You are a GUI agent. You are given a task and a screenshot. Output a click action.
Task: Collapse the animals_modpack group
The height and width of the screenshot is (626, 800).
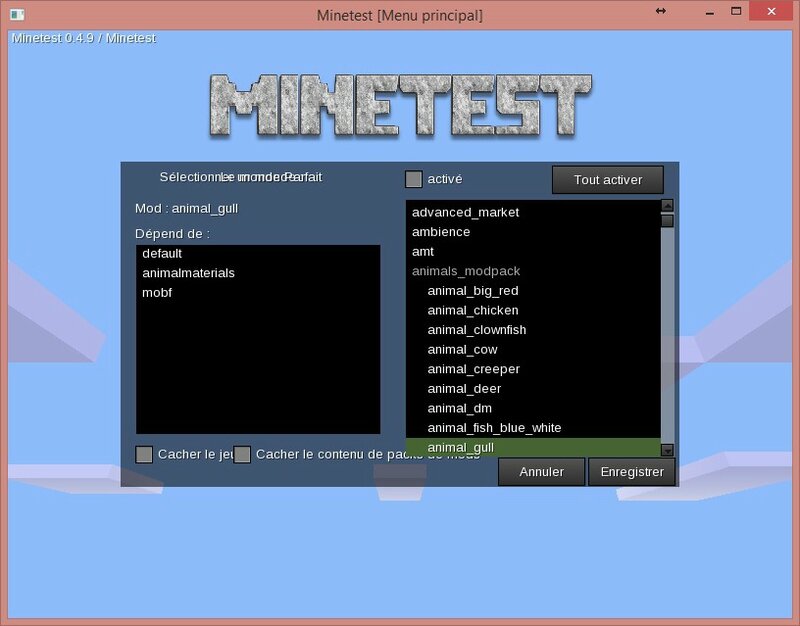pos(466,271)
